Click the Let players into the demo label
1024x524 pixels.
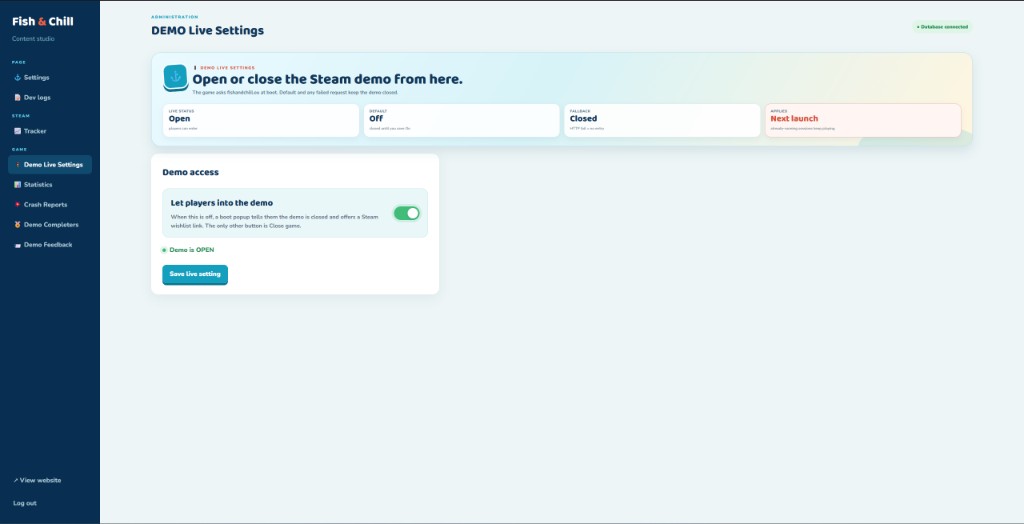pyautogui.click(x=222, y=203)
